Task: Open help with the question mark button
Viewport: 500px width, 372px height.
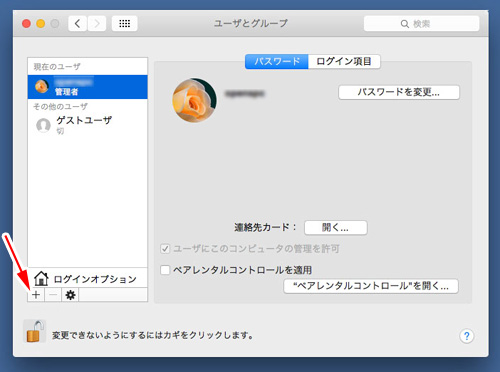Action: pos(467,336)
